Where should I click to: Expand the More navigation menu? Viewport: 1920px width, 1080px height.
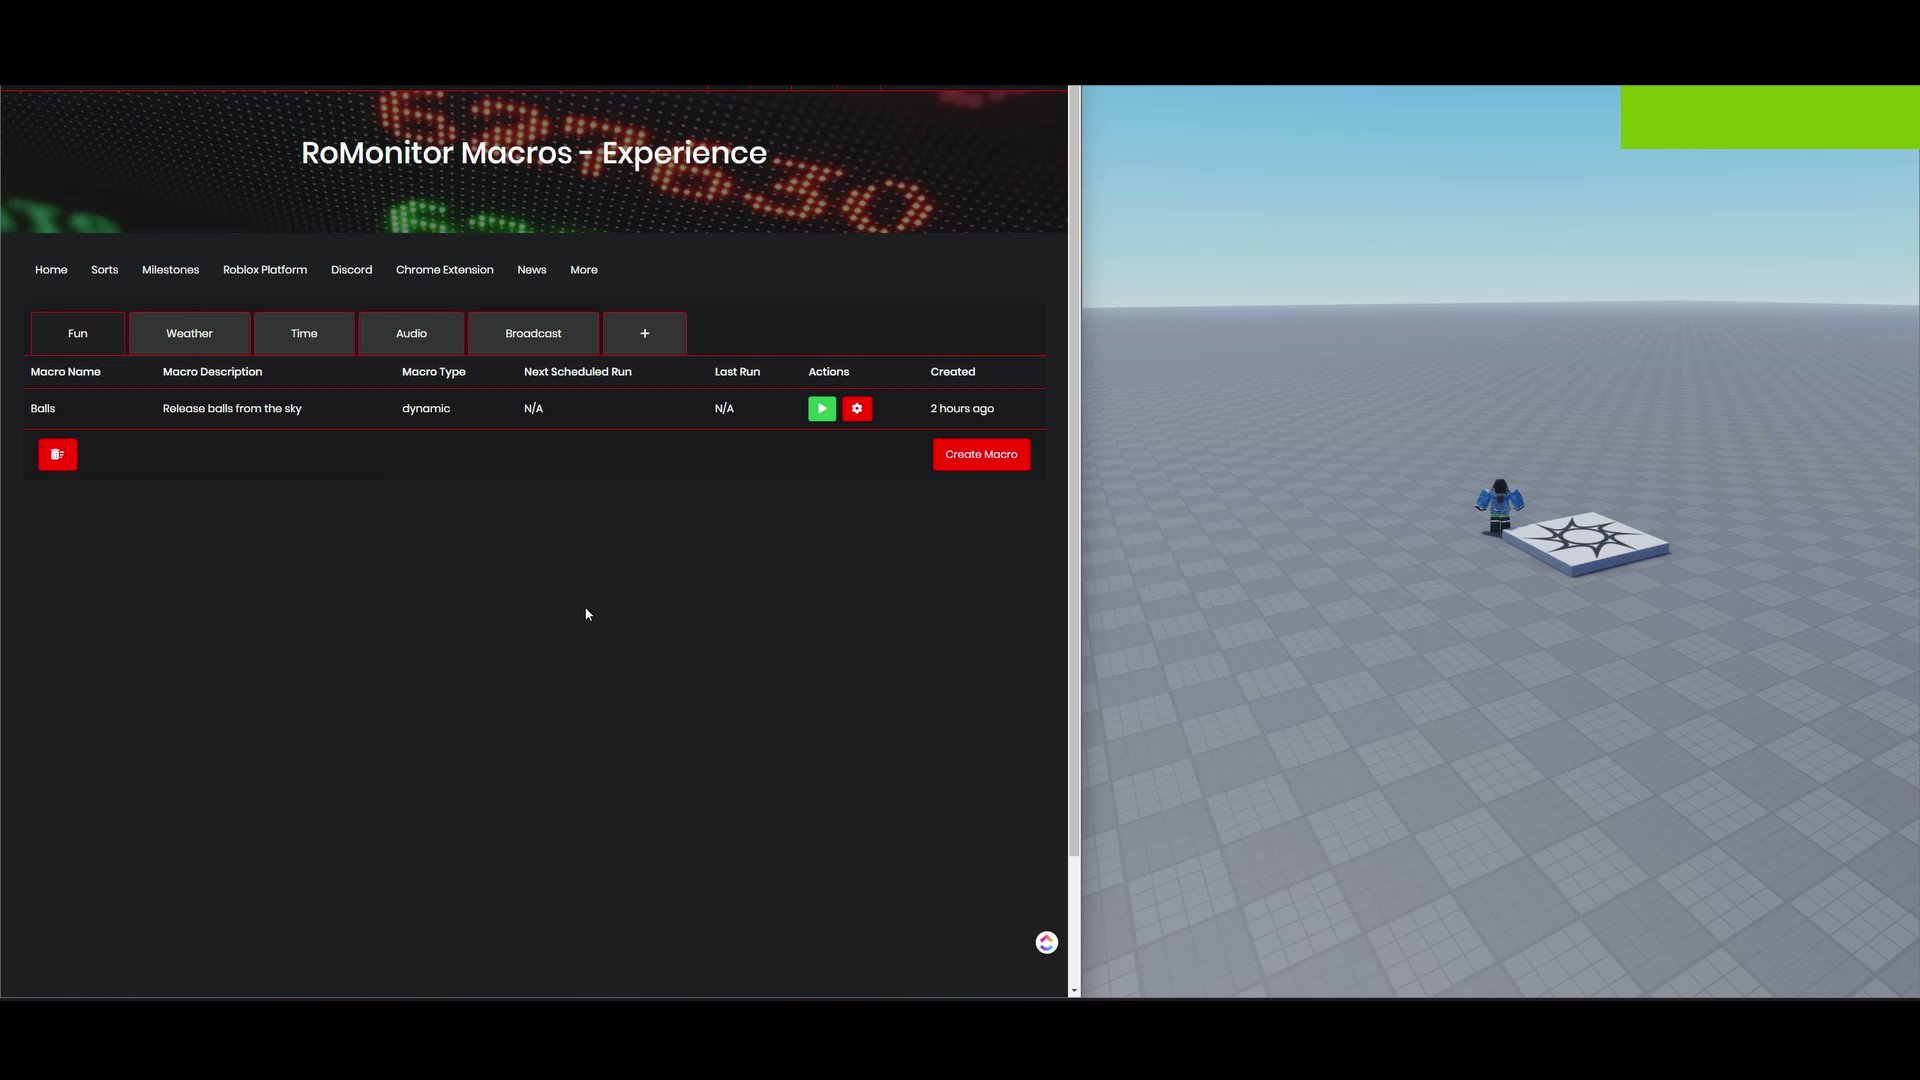coord(584,270)
